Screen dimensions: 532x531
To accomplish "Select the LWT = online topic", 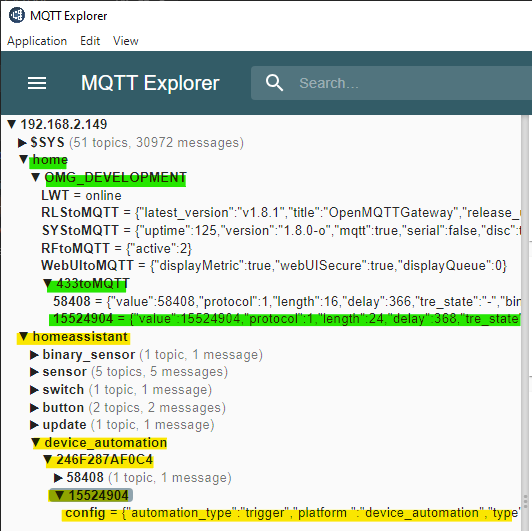I will (81, 195).
